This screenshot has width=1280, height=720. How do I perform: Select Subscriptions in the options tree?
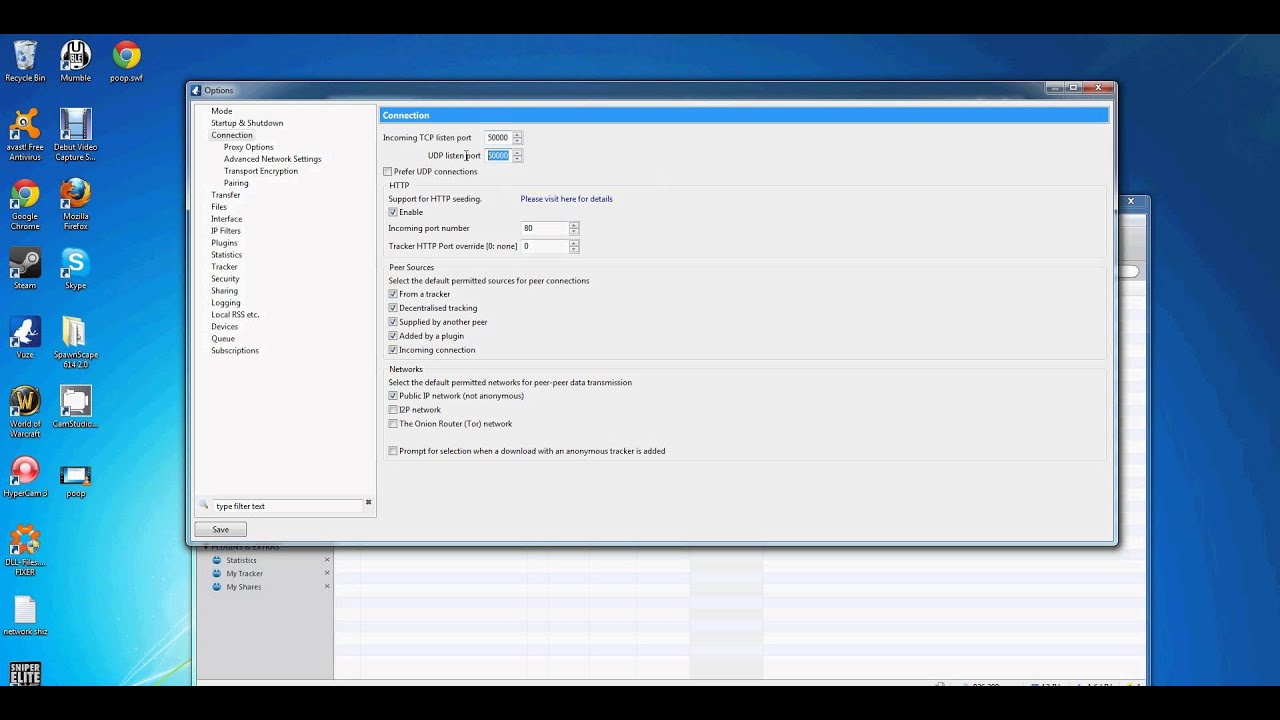(235, 351)
